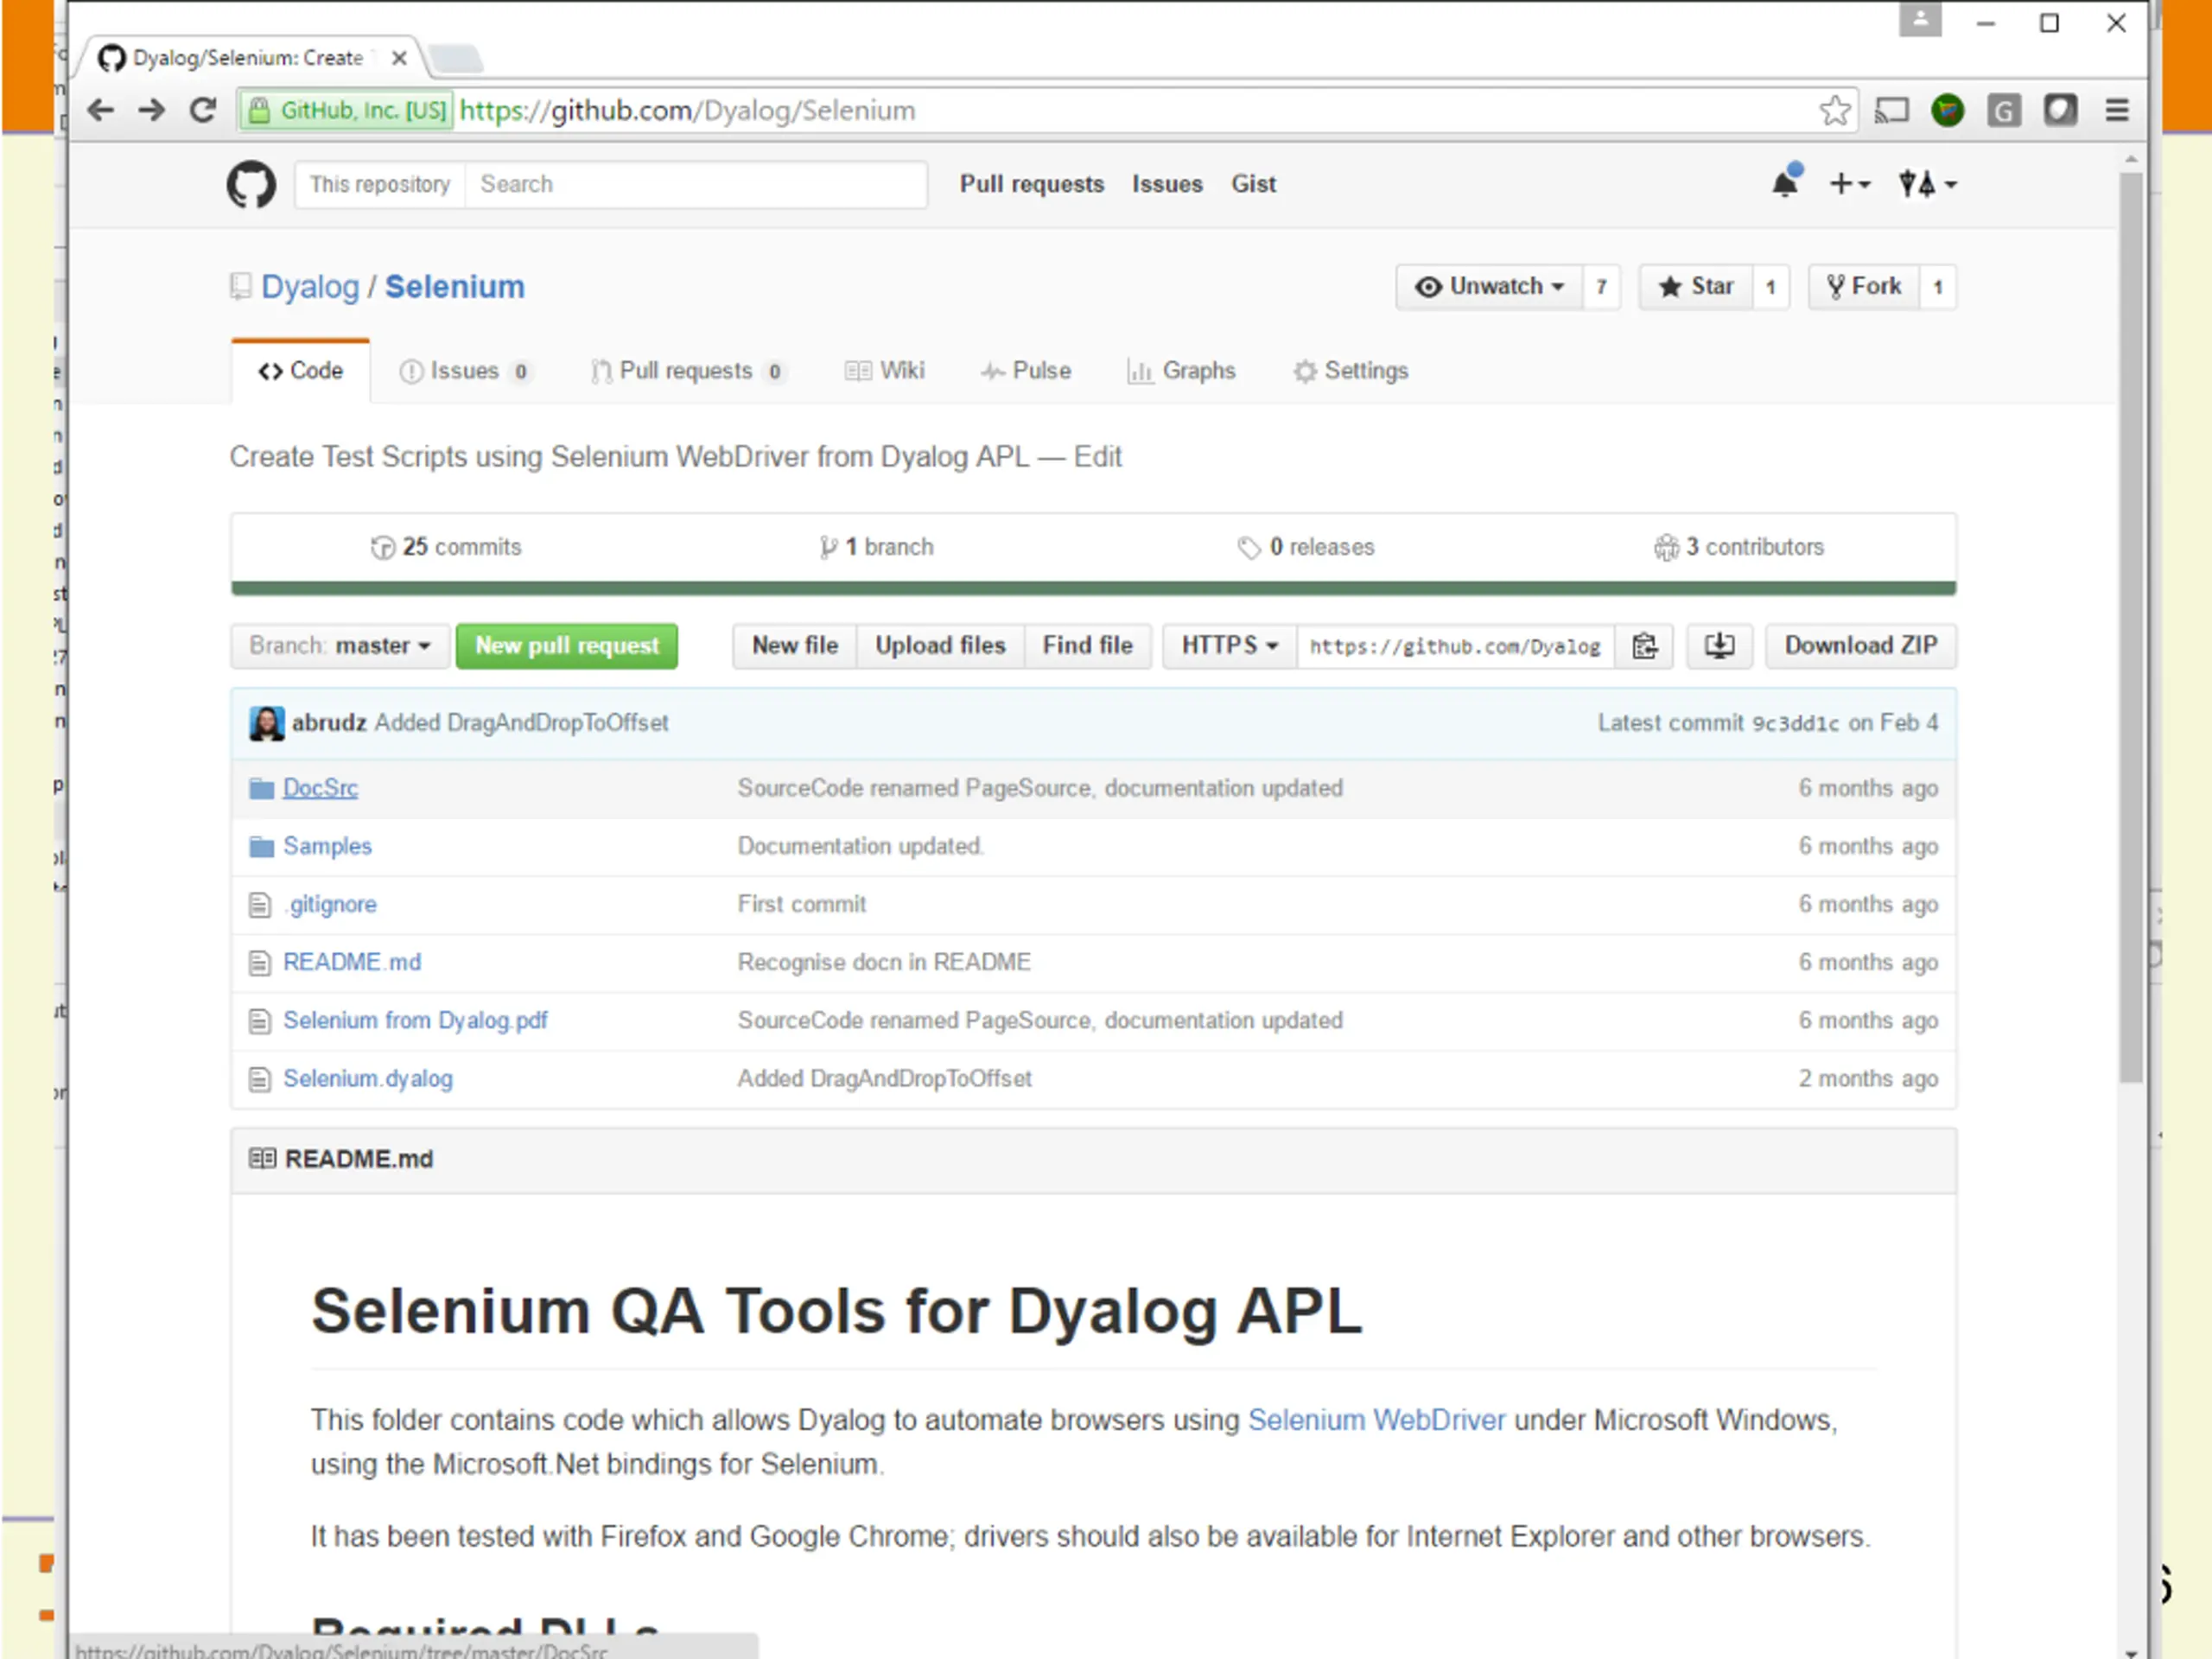This screenshot has width=2212, height=1659.
Task: Go back with the browser back arrow
Action: coord(101,110)
